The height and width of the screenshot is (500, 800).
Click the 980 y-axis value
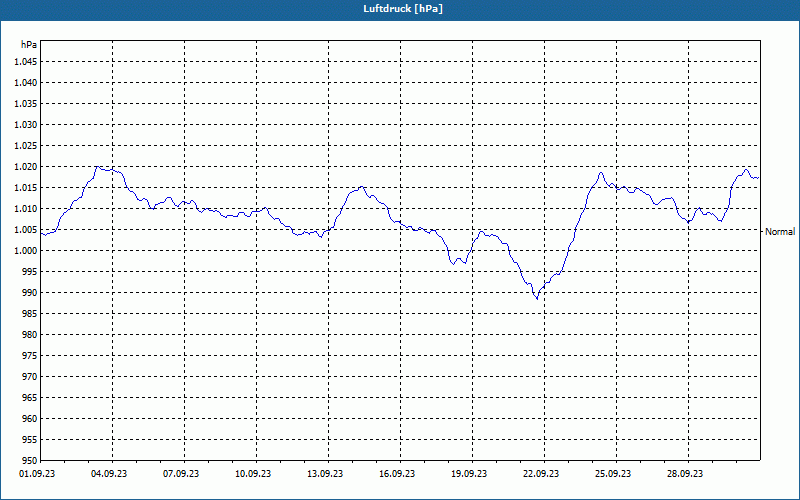(30, 335)
